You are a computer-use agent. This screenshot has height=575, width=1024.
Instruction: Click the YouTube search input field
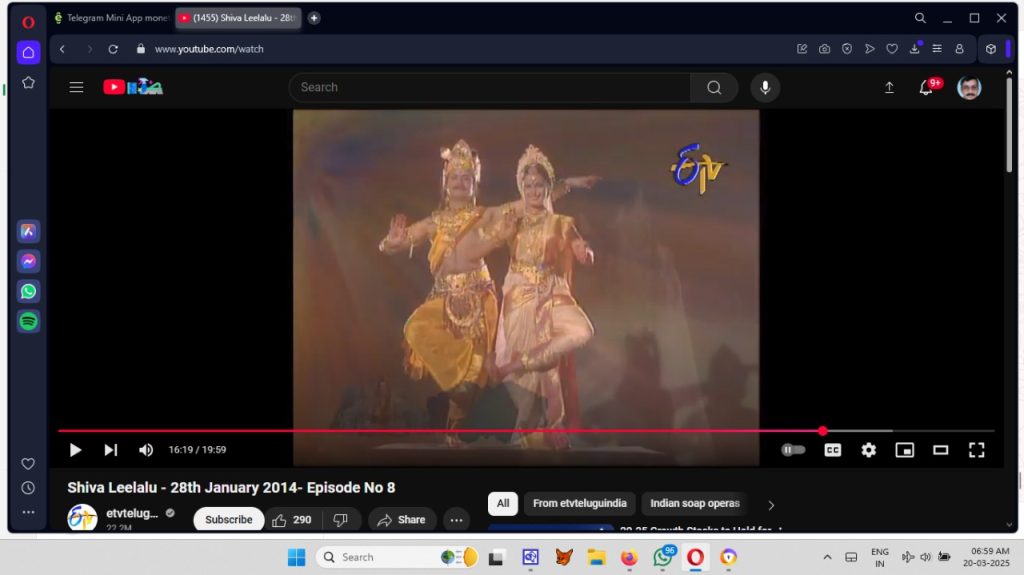point(490,87)
